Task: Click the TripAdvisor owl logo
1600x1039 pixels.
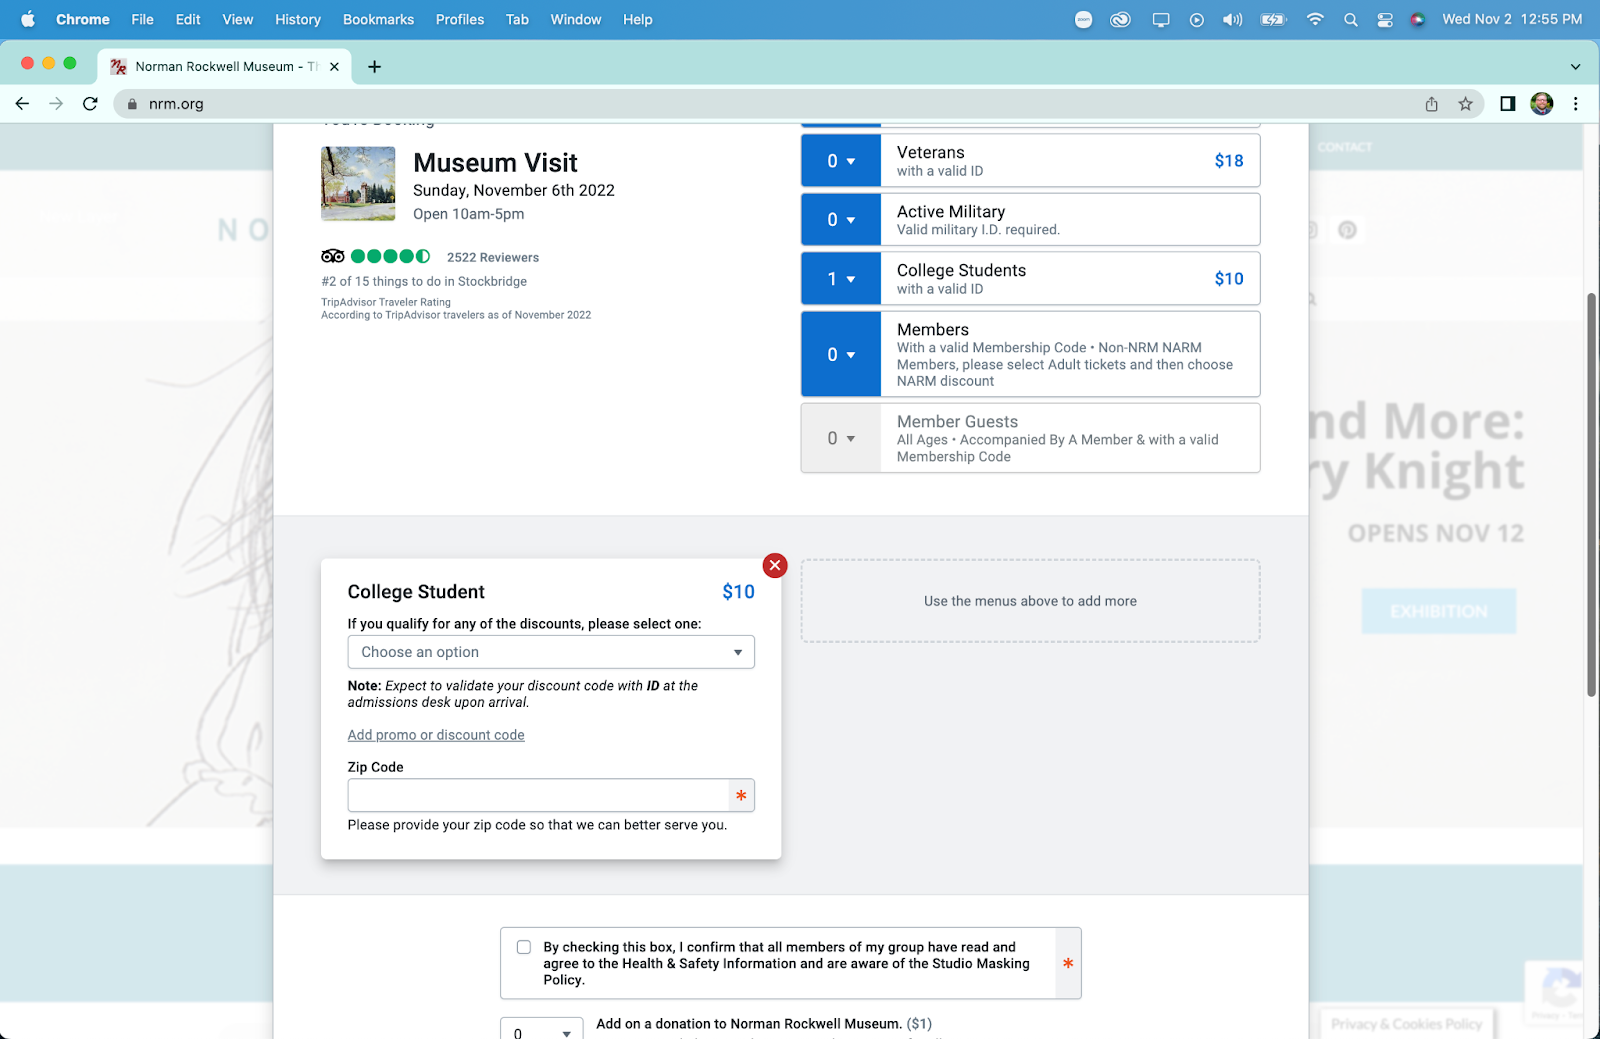Action: pos(333,256)
